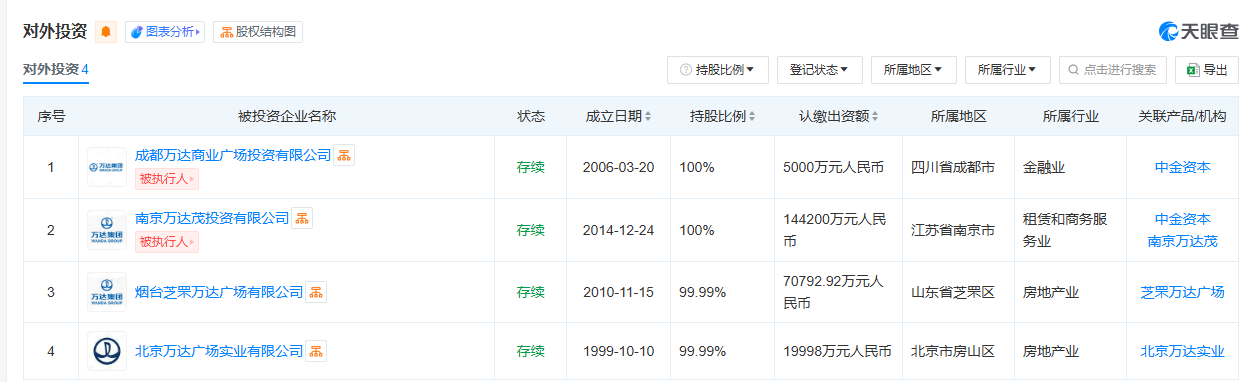Open the 北京万达实业 related product link
1250x382 pixels.
(x=1182, y=351)
